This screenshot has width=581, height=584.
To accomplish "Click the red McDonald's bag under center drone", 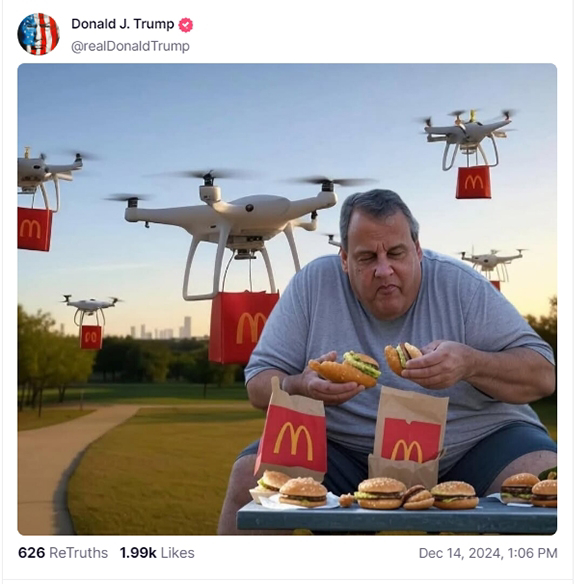I will coord(243,328).
